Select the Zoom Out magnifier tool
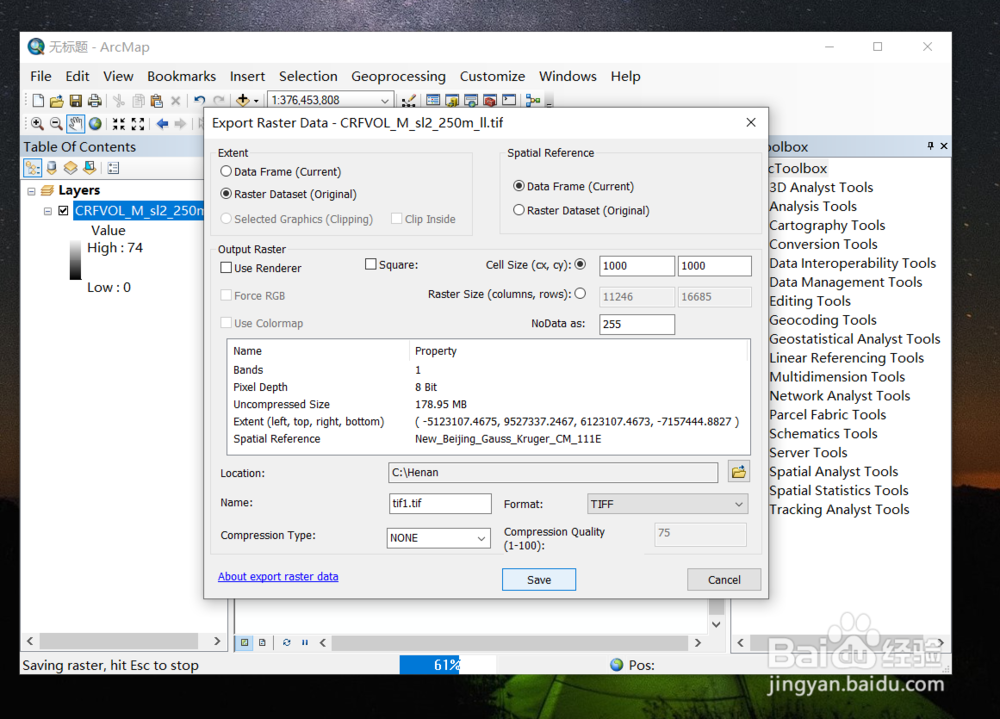Screen dimensions: 1000x719 (56, 124)
